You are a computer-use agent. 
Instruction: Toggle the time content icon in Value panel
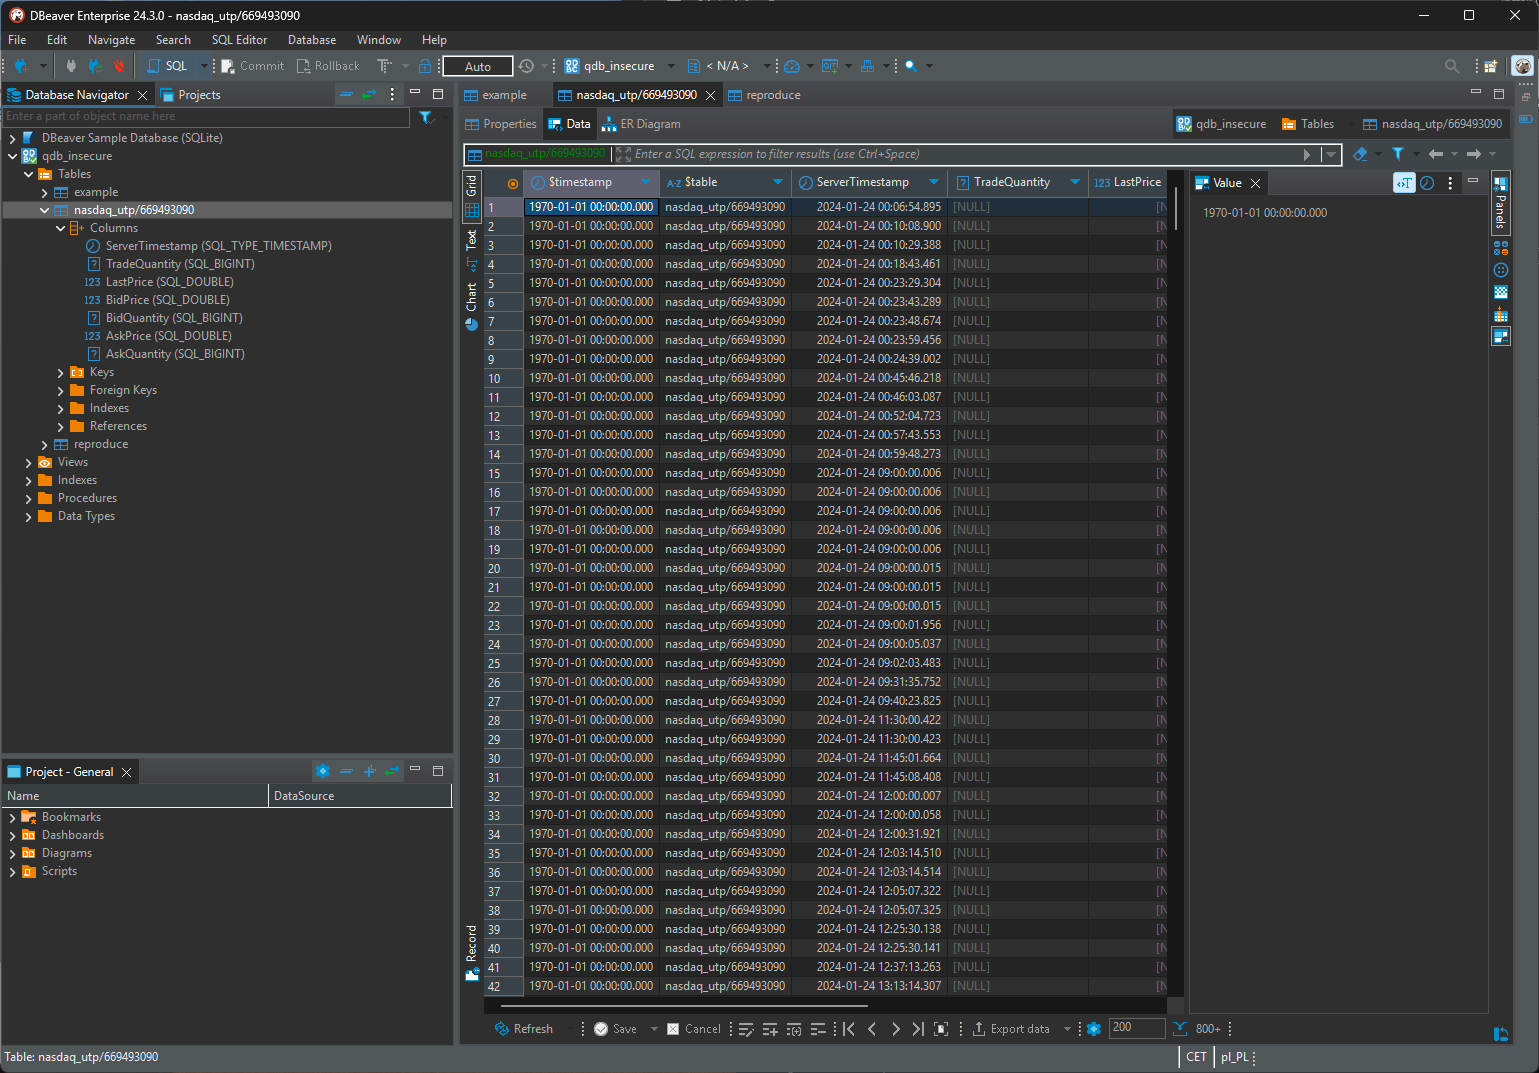pyautogui.click(x=1427, y=183)
